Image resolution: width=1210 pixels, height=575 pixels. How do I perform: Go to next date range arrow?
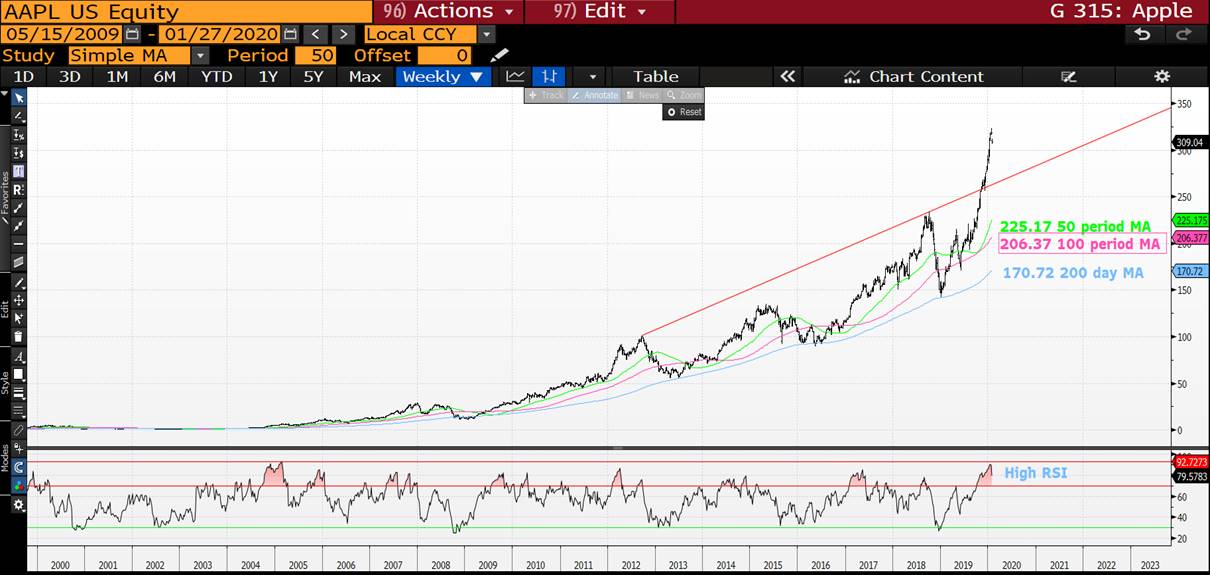(342, 34)
